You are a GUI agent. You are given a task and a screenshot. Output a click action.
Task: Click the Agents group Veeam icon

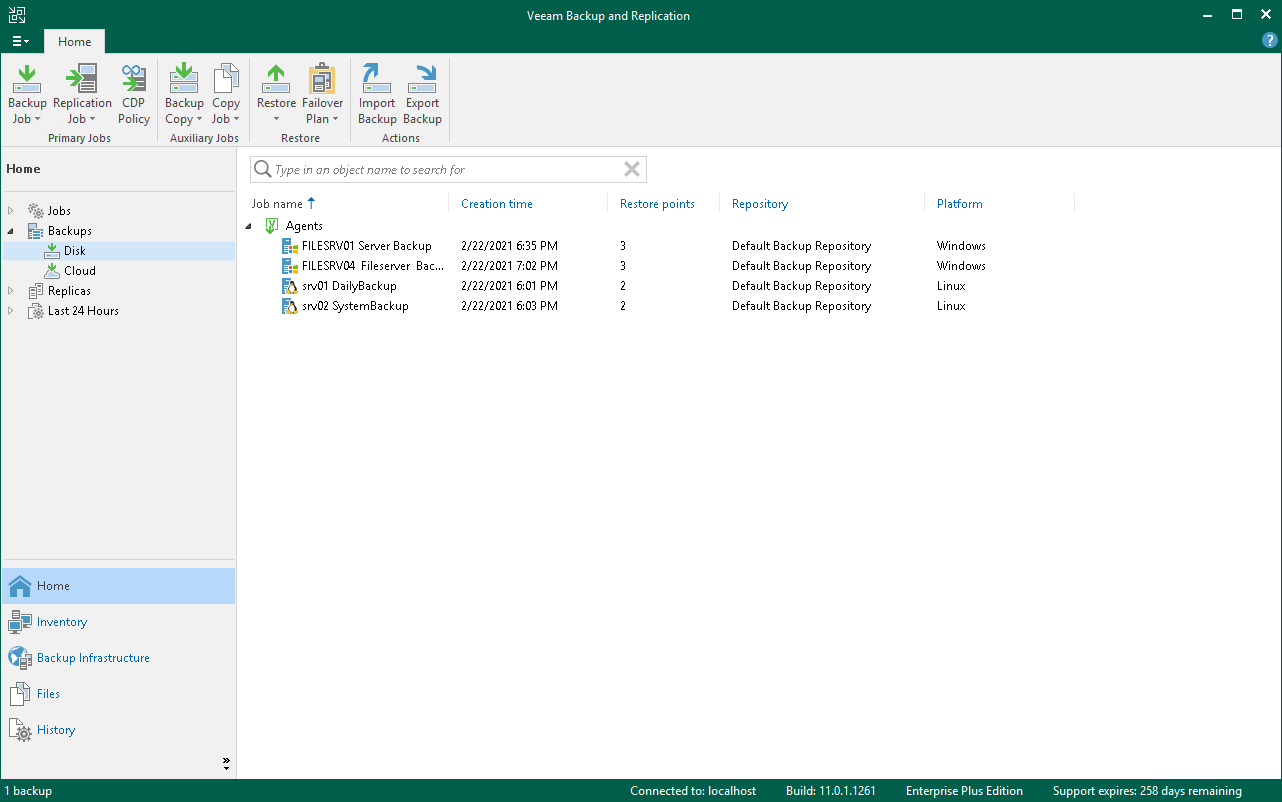pyautogui.click(x=271, y=226)
